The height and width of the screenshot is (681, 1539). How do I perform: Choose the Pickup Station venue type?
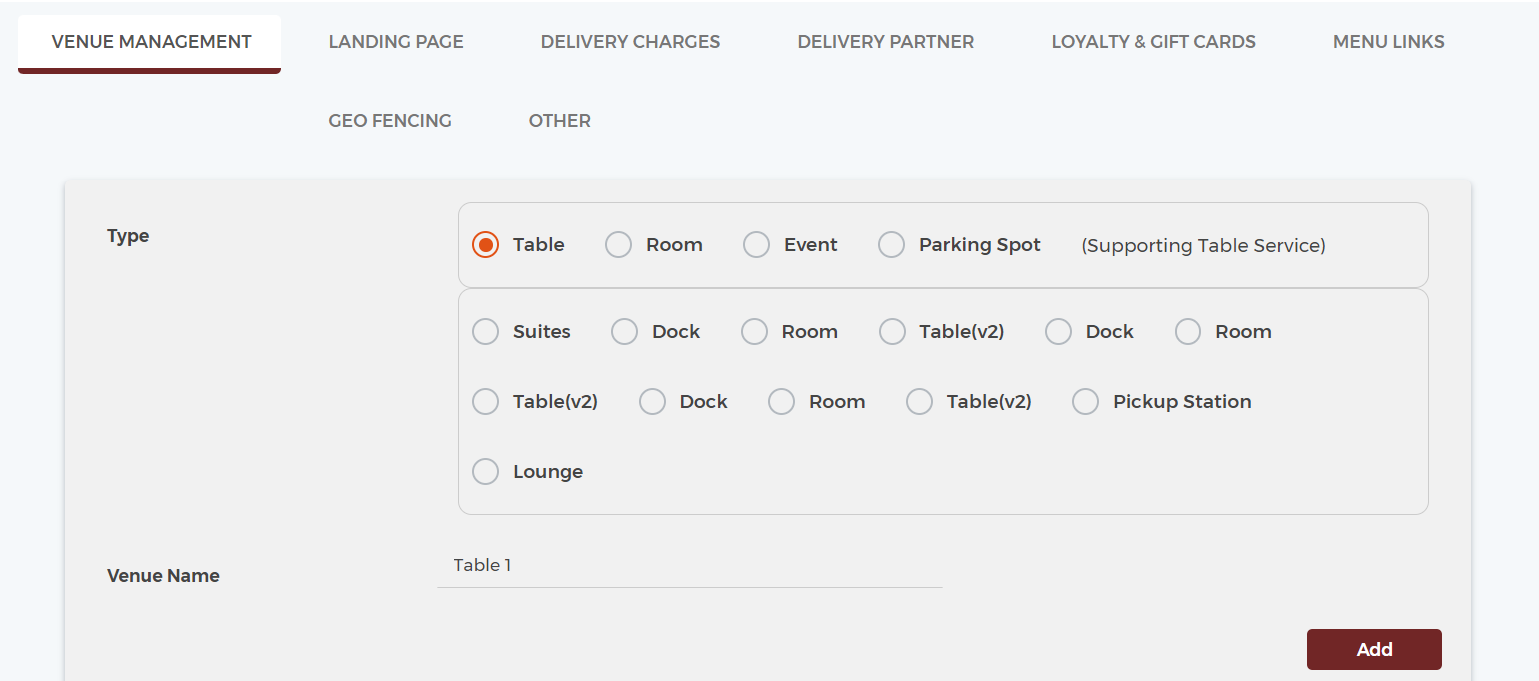point(1085,401)
